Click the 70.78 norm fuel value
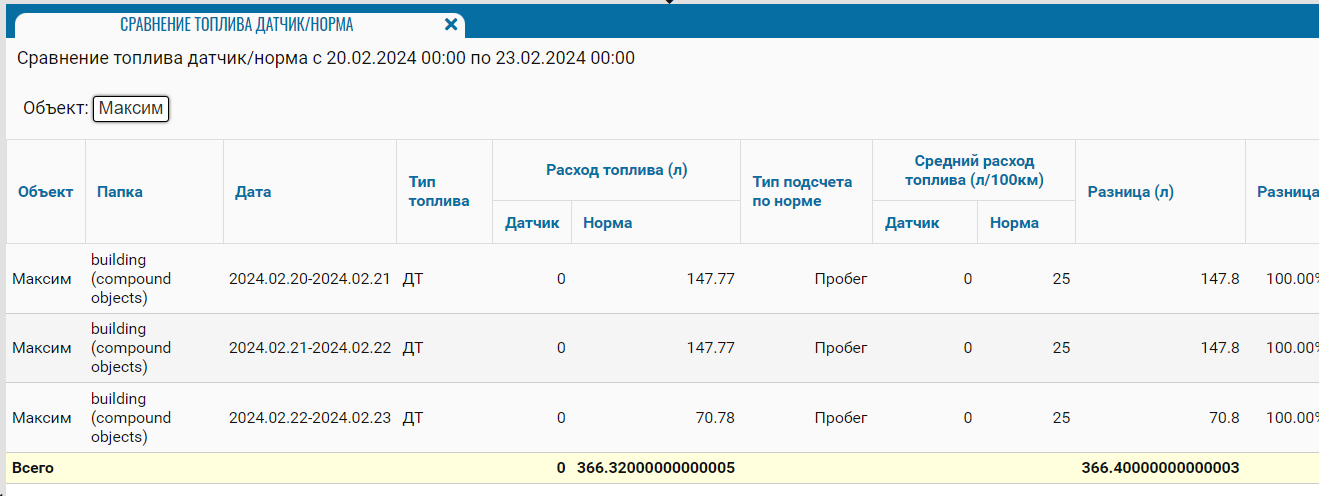1319x496 pixels. pyautogui.click(x=715, y=418)
